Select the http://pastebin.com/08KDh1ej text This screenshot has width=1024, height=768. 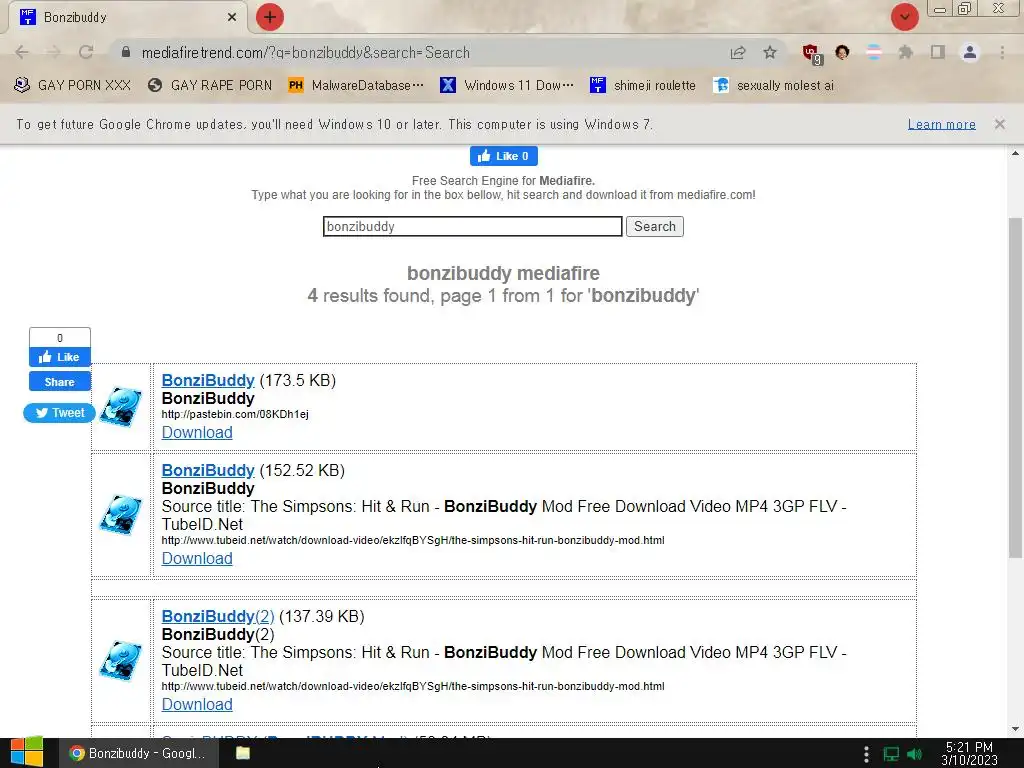pyautogui.click(x=235, y=414)
